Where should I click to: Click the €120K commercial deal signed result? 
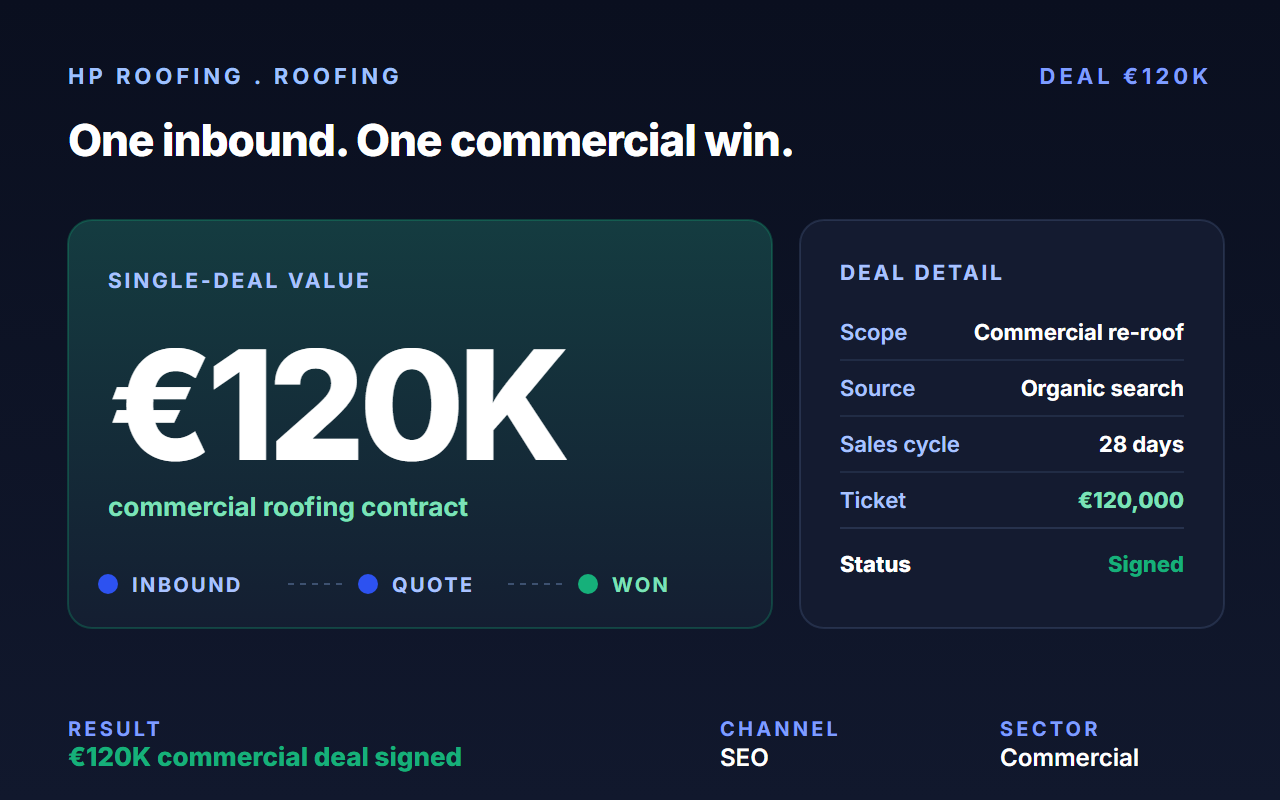coord(265,757)
